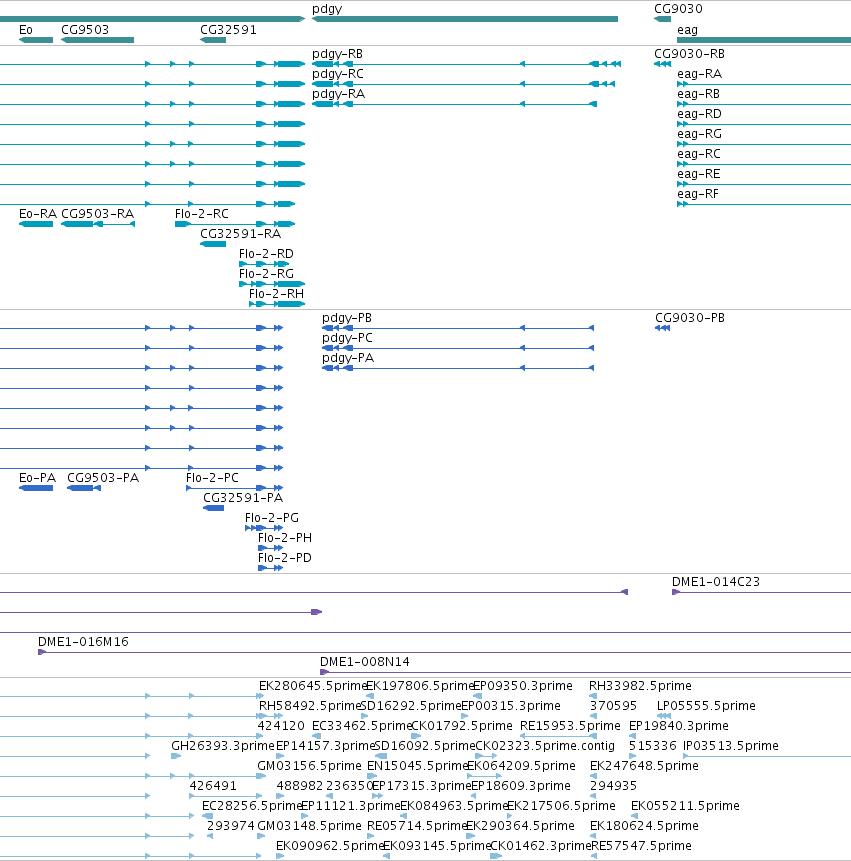Select the eag-RD transcript label
Image resolution: width=851 pixels, height=861 pixels.
(699, 114)
